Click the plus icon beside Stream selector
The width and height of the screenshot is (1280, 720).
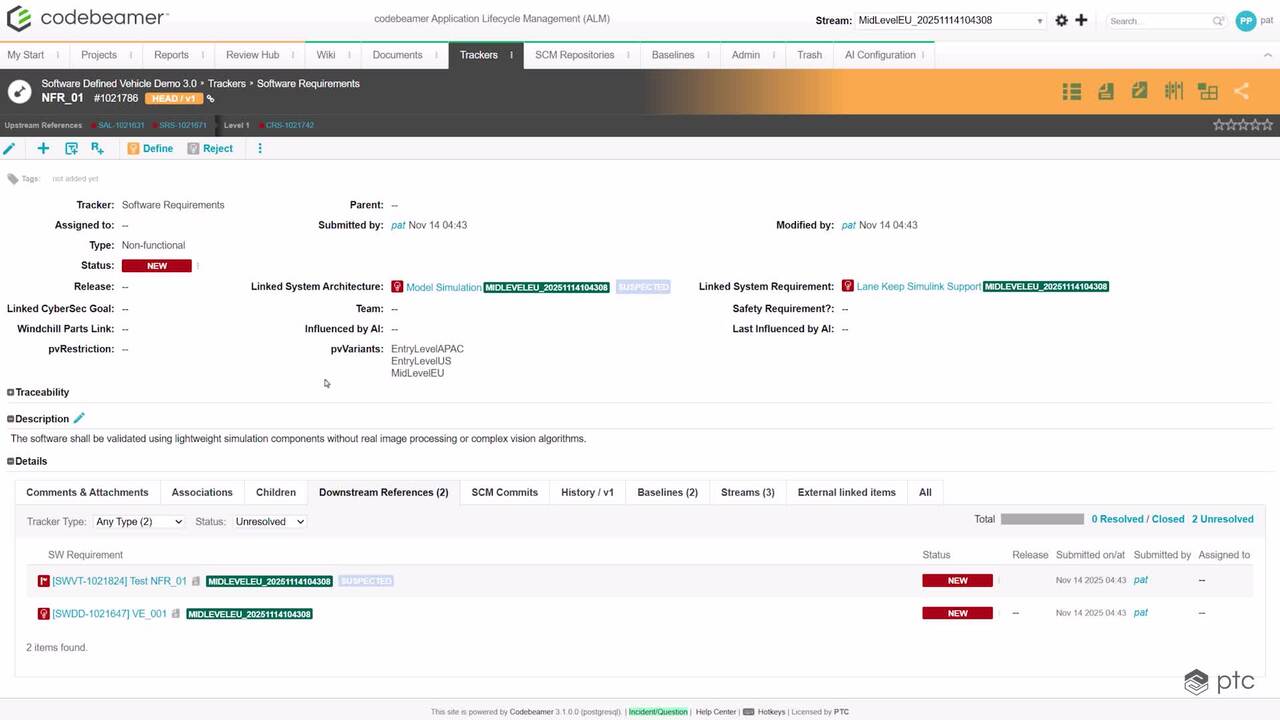(x=1081, y=20)
